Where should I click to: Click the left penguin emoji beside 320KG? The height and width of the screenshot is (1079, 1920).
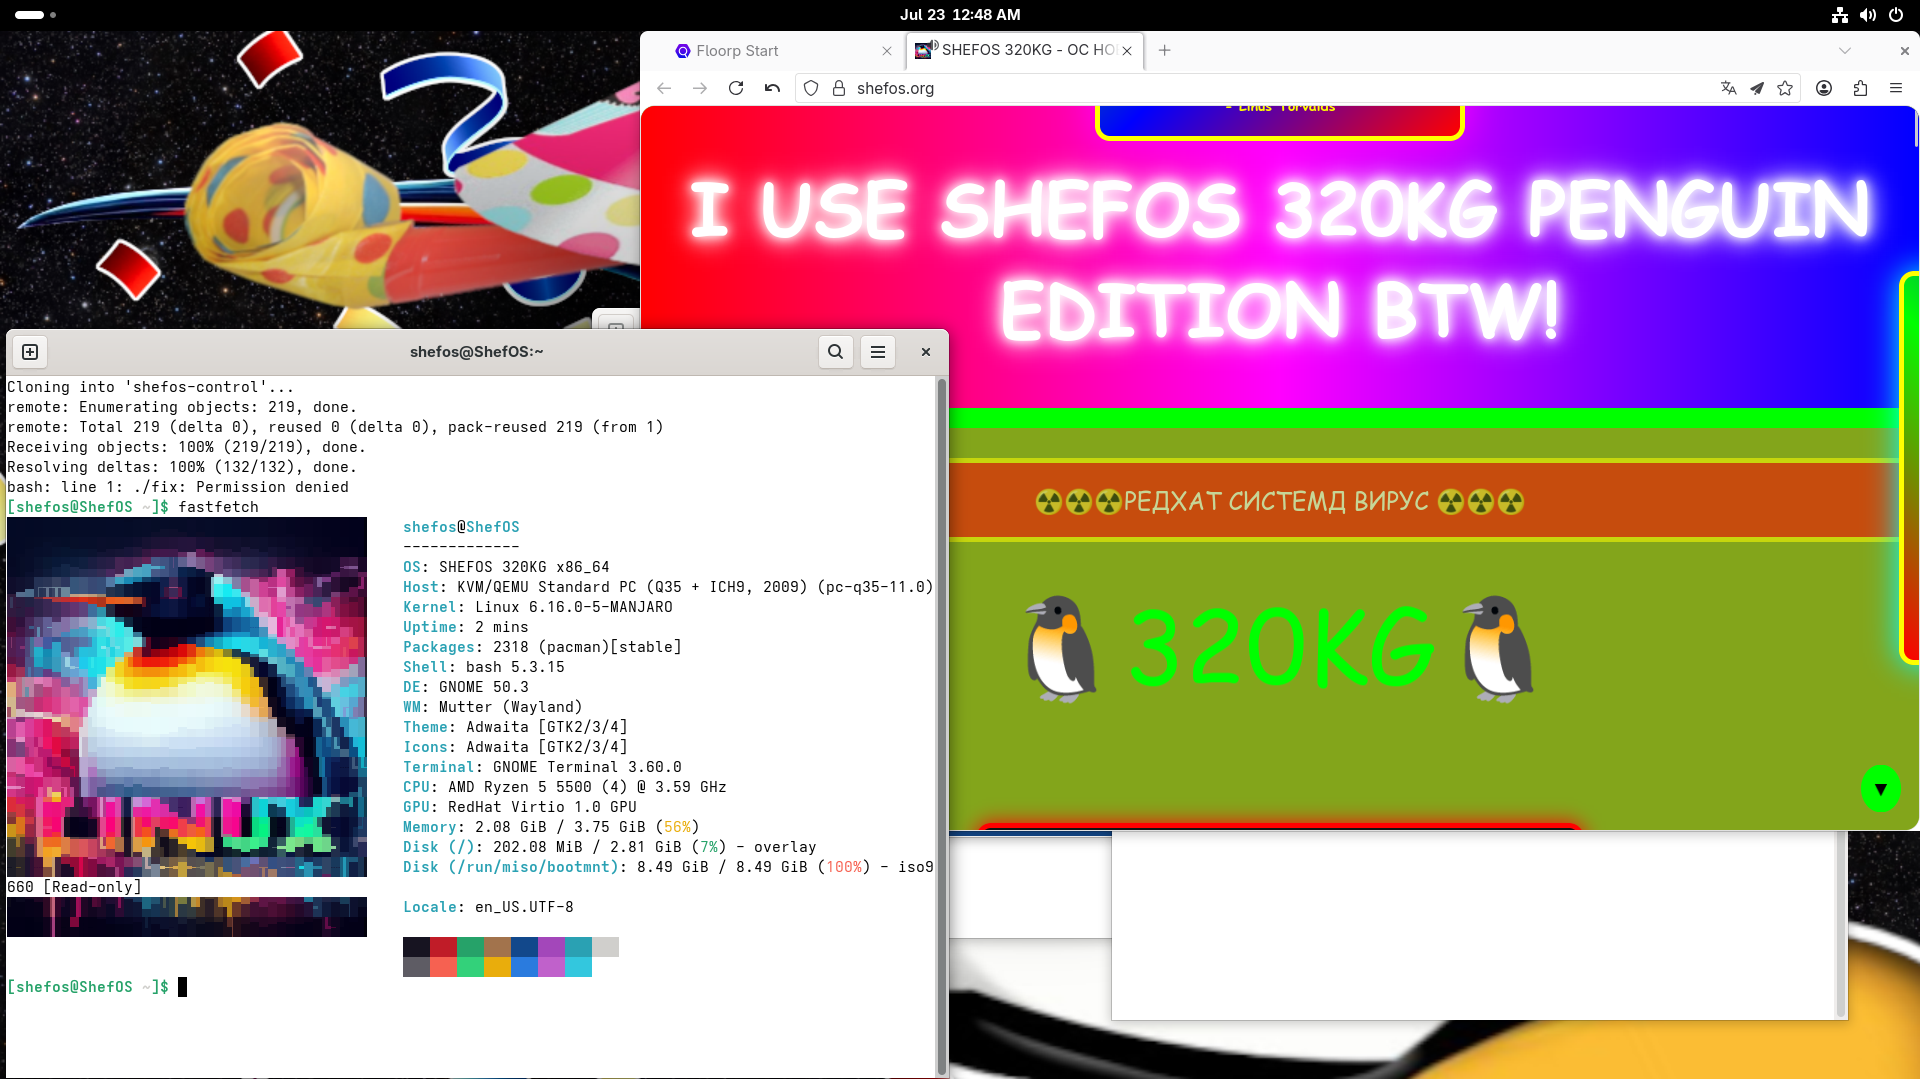point(1062,650)
